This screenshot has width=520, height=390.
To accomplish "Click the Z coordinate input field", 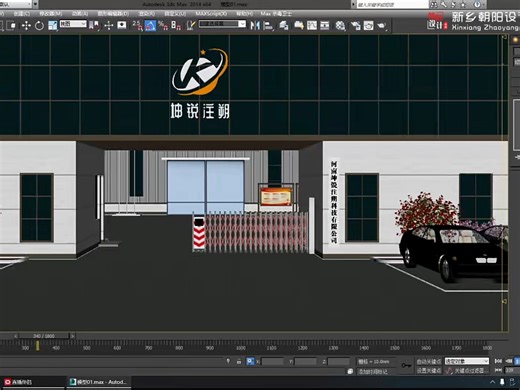I will coord(339,361).
